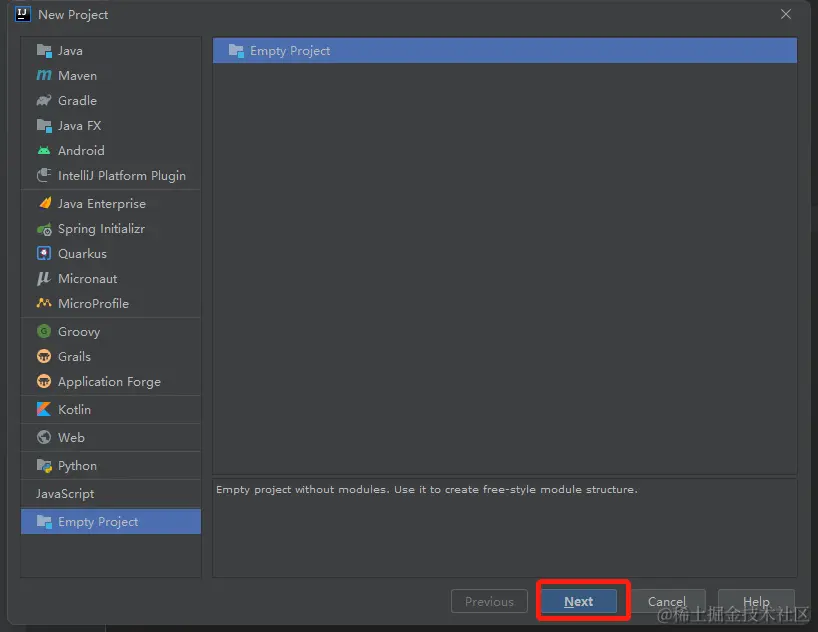Click the Python folder icon
Viewport: 818px width, 632px height.
(44, 466)
